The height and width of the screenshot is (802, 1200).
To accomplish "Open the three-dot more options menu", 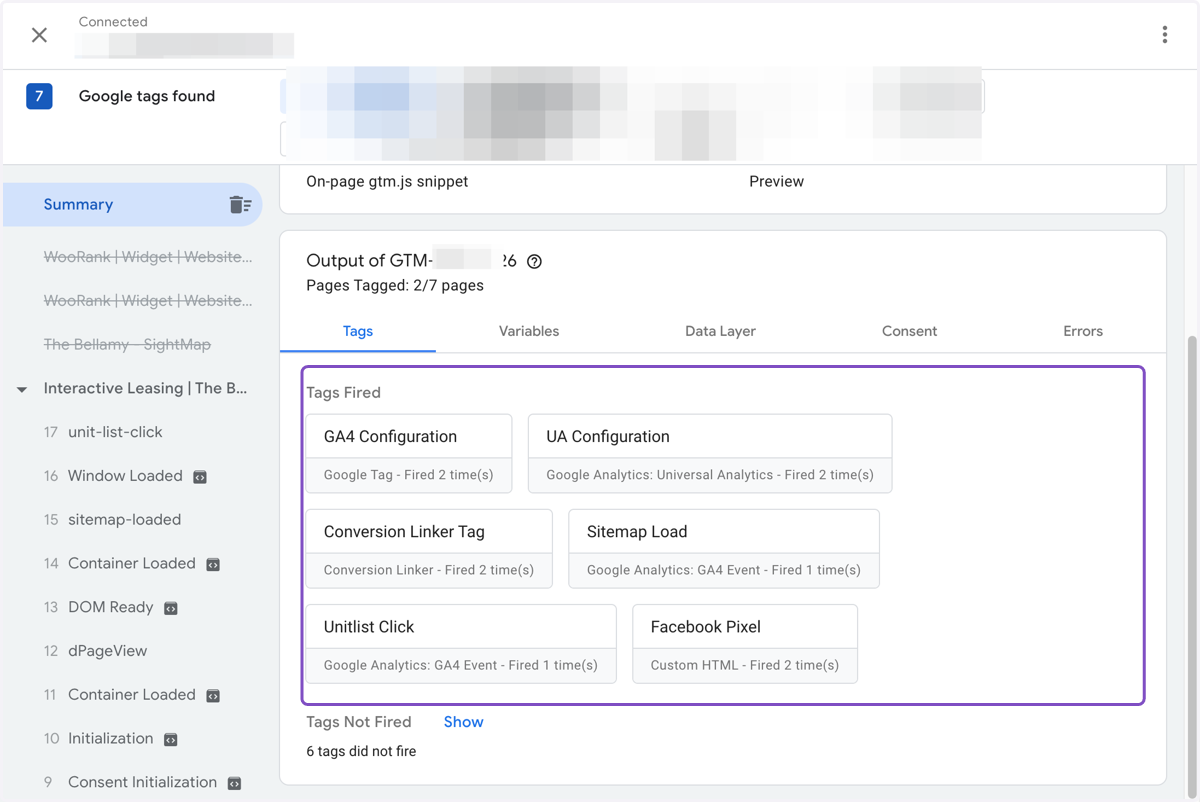I will (1165, 35).
